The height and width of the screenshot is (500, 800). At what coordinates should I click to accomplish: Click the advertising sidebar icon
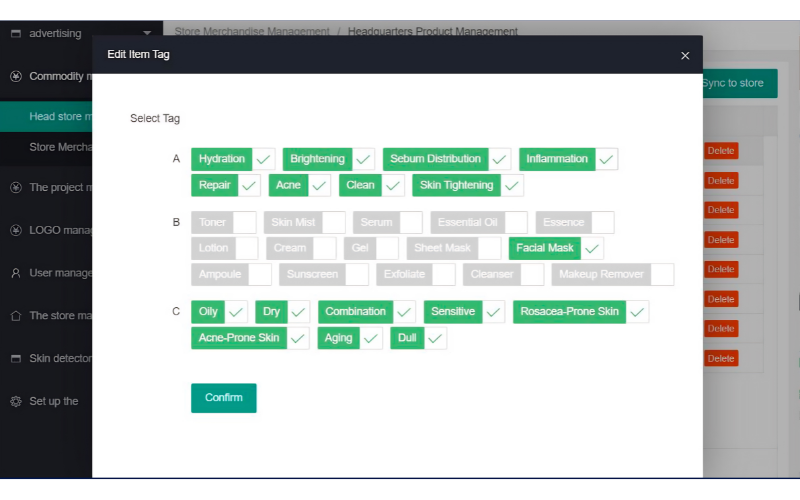pos(16,33)
